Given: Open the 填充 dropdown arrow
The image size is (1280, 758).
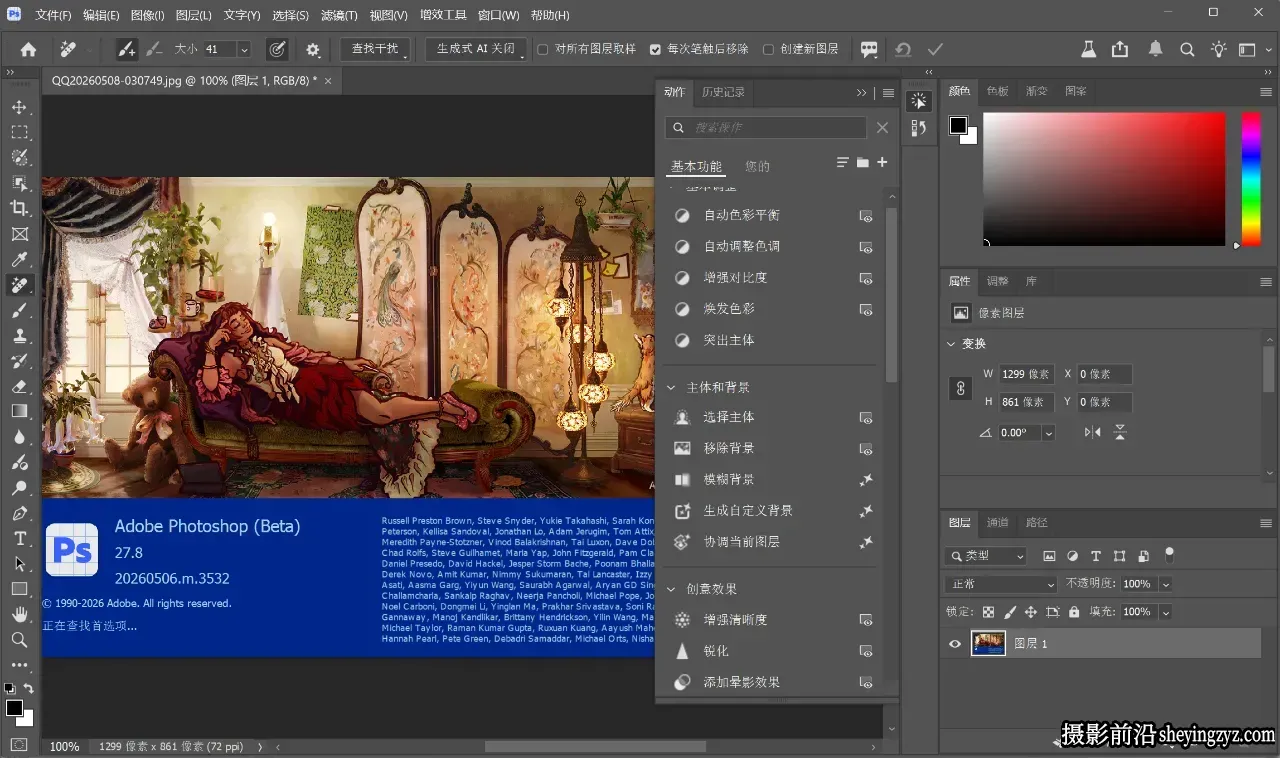Looking at the screenshot, I should click(1166, 611).
